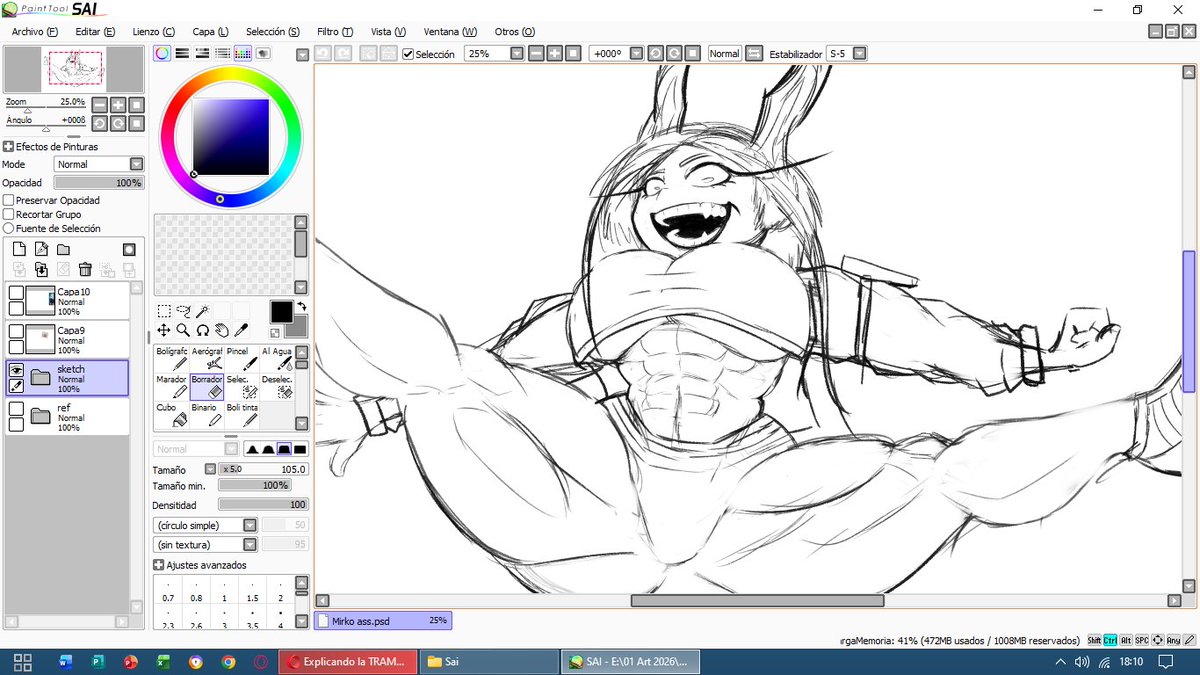Viewport: 1200px width, 675px height.
Task: Create a new layer folder
Action: 63,249
